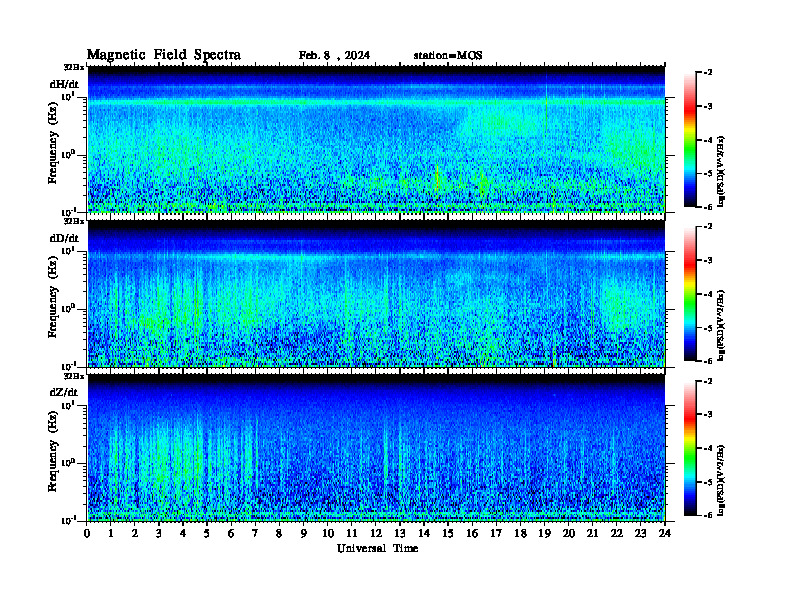Click hour '24' on the Universal Time axis
The image size is (792, 612).
point(665,533)
